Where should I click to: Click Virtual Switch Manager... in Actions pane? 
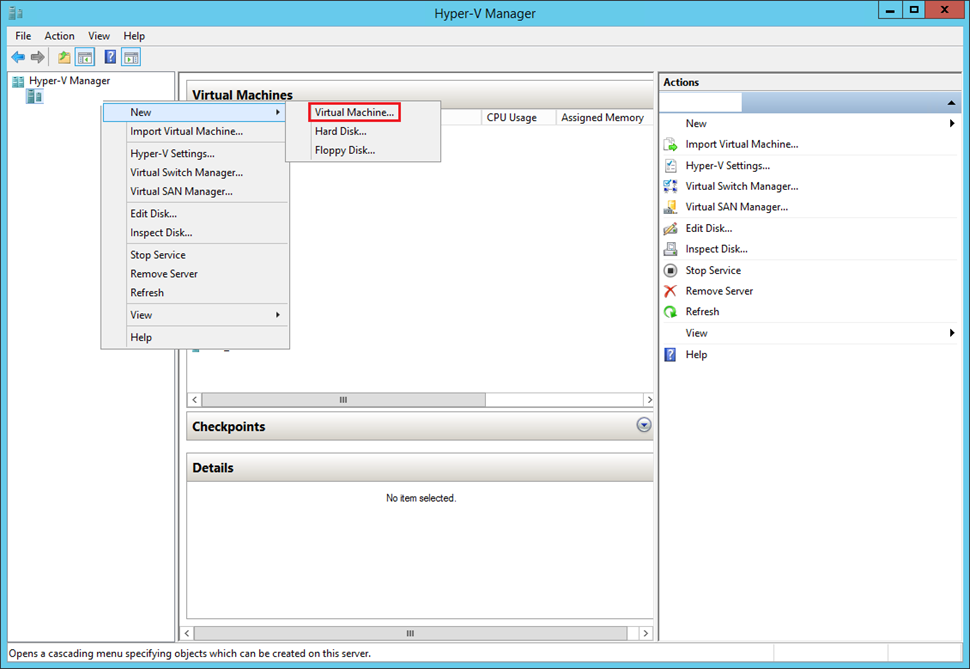[x=742, y=186]
